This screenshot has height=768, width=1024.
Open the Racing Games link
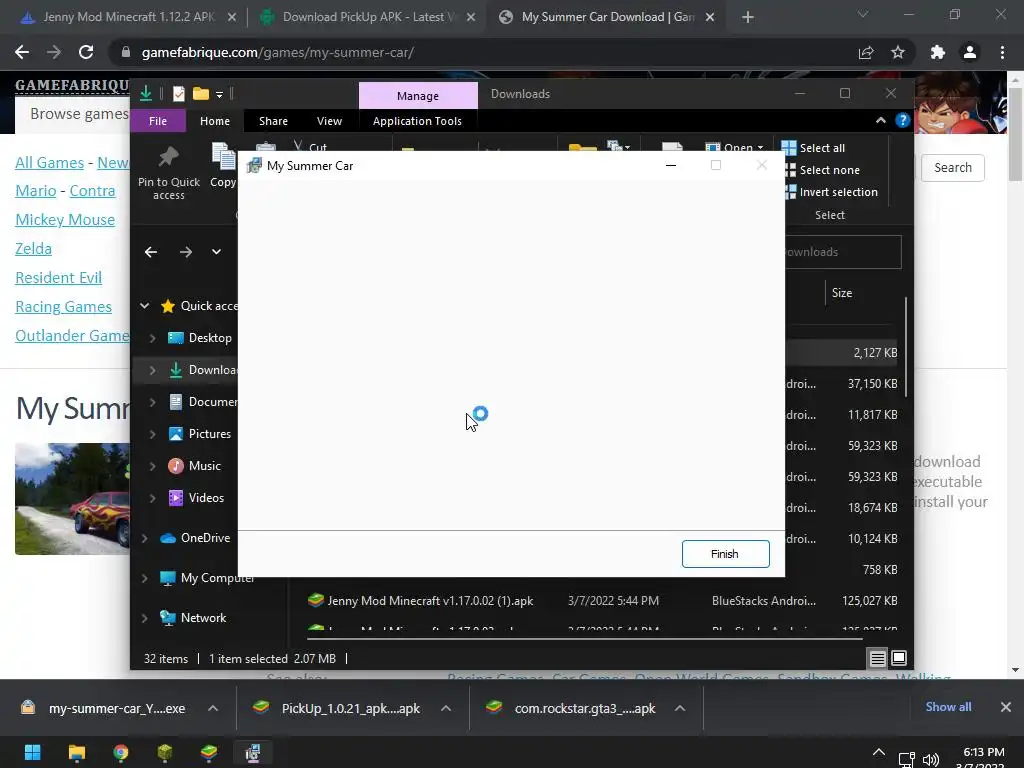63,306
